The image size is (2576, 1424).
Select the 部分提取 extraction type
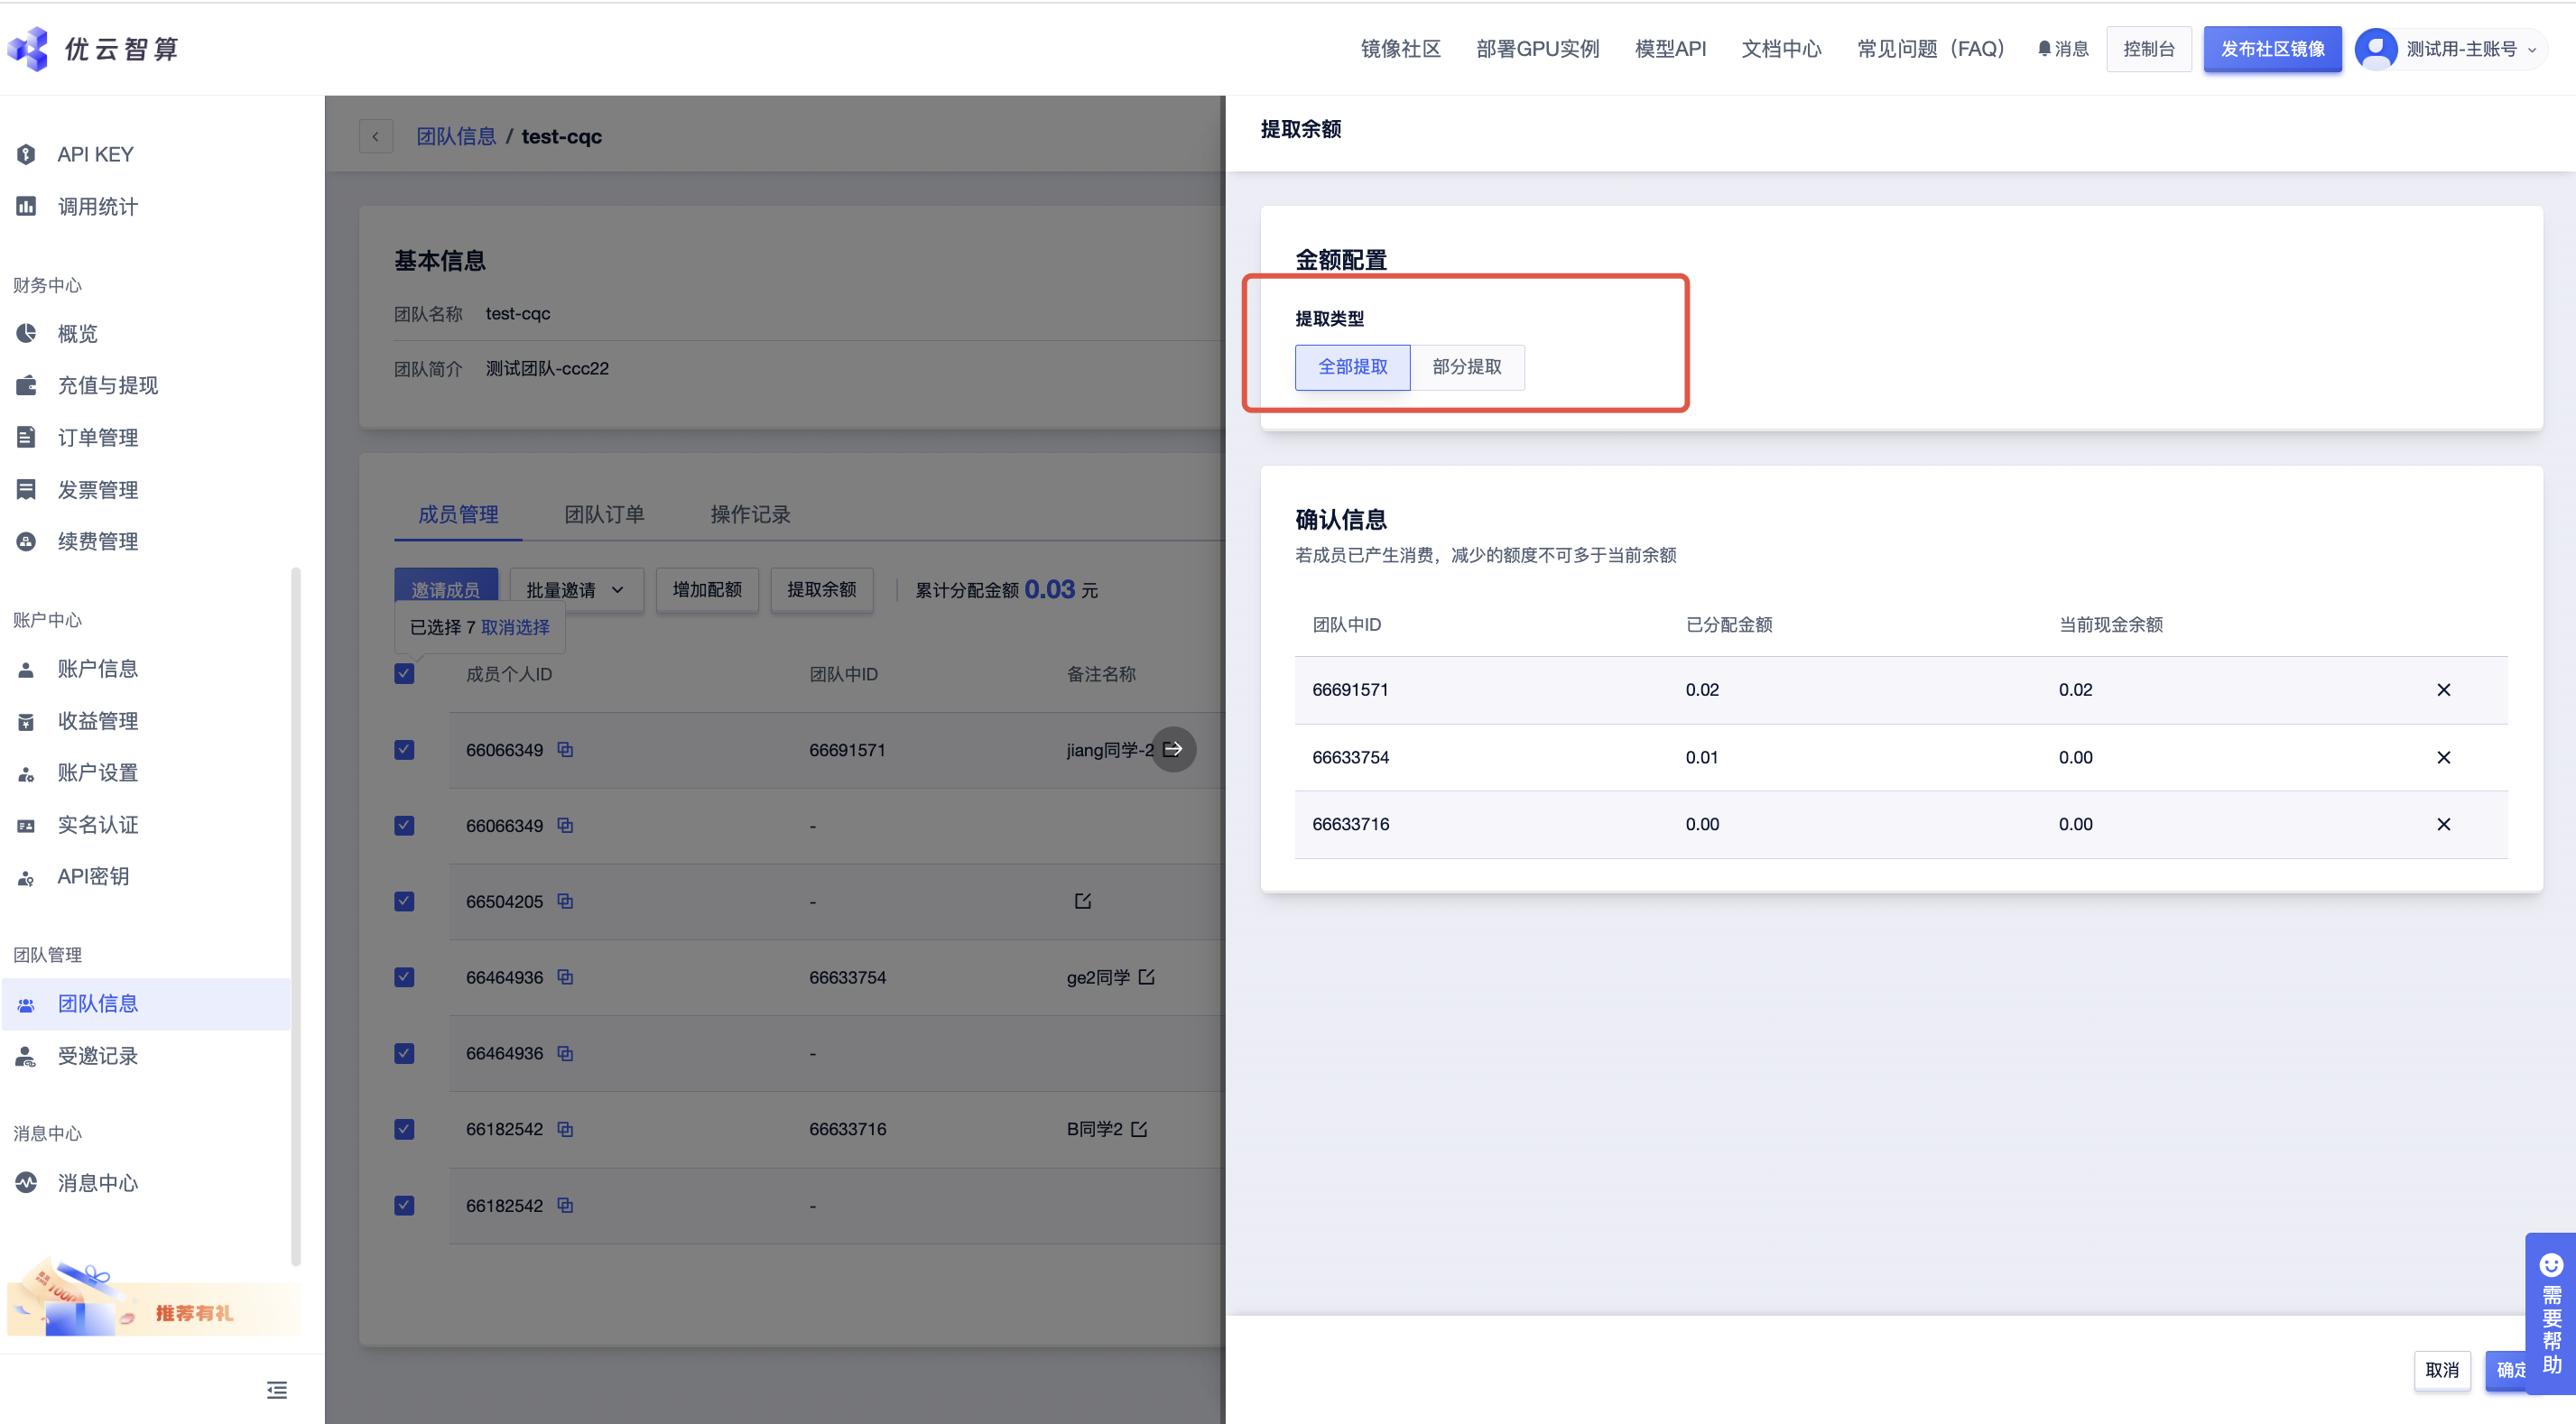pyautogui.click(x=1466, y=367)
